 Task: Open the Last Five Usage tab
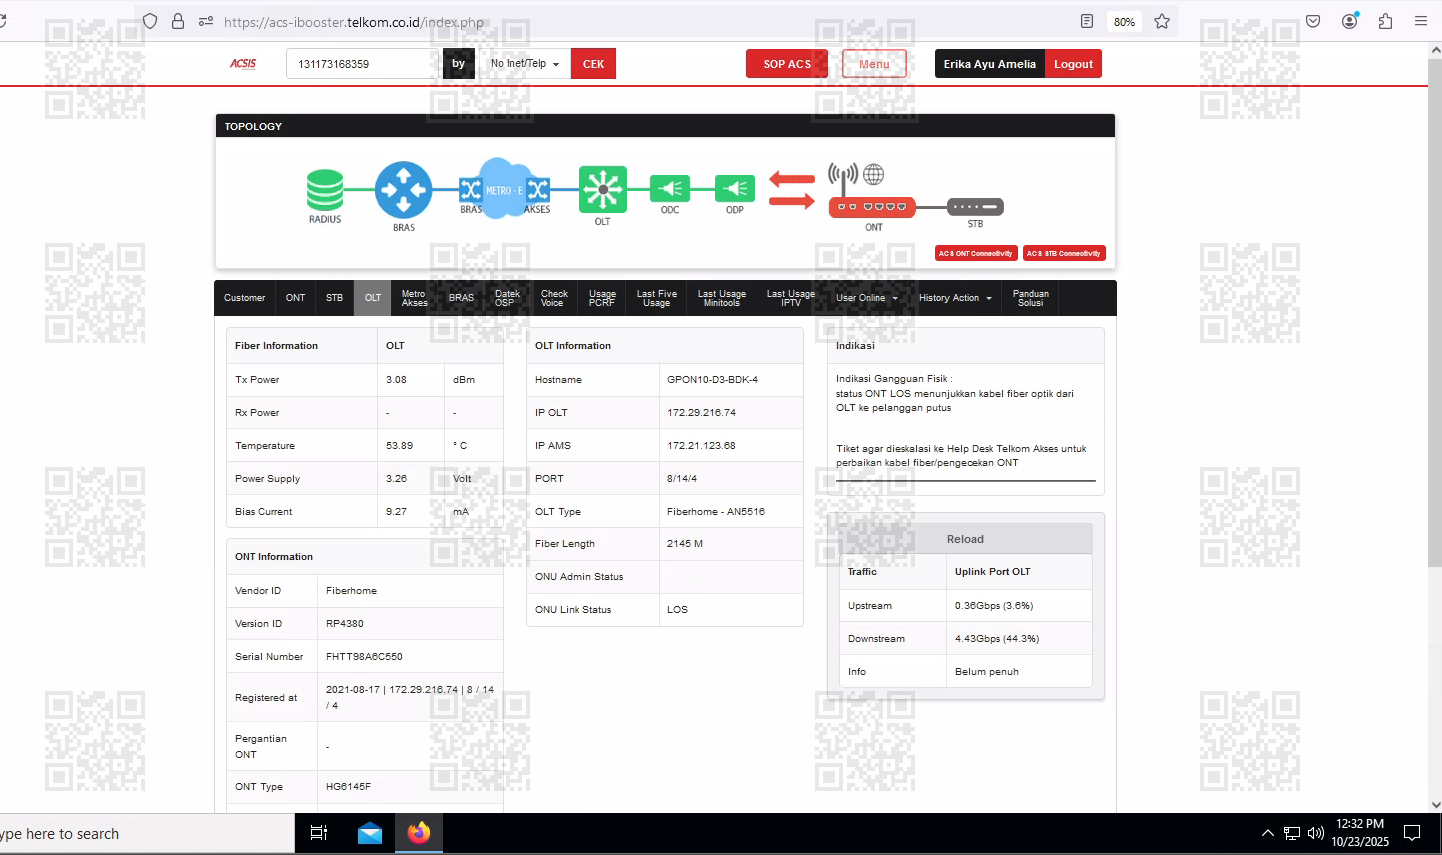(656, 298)
